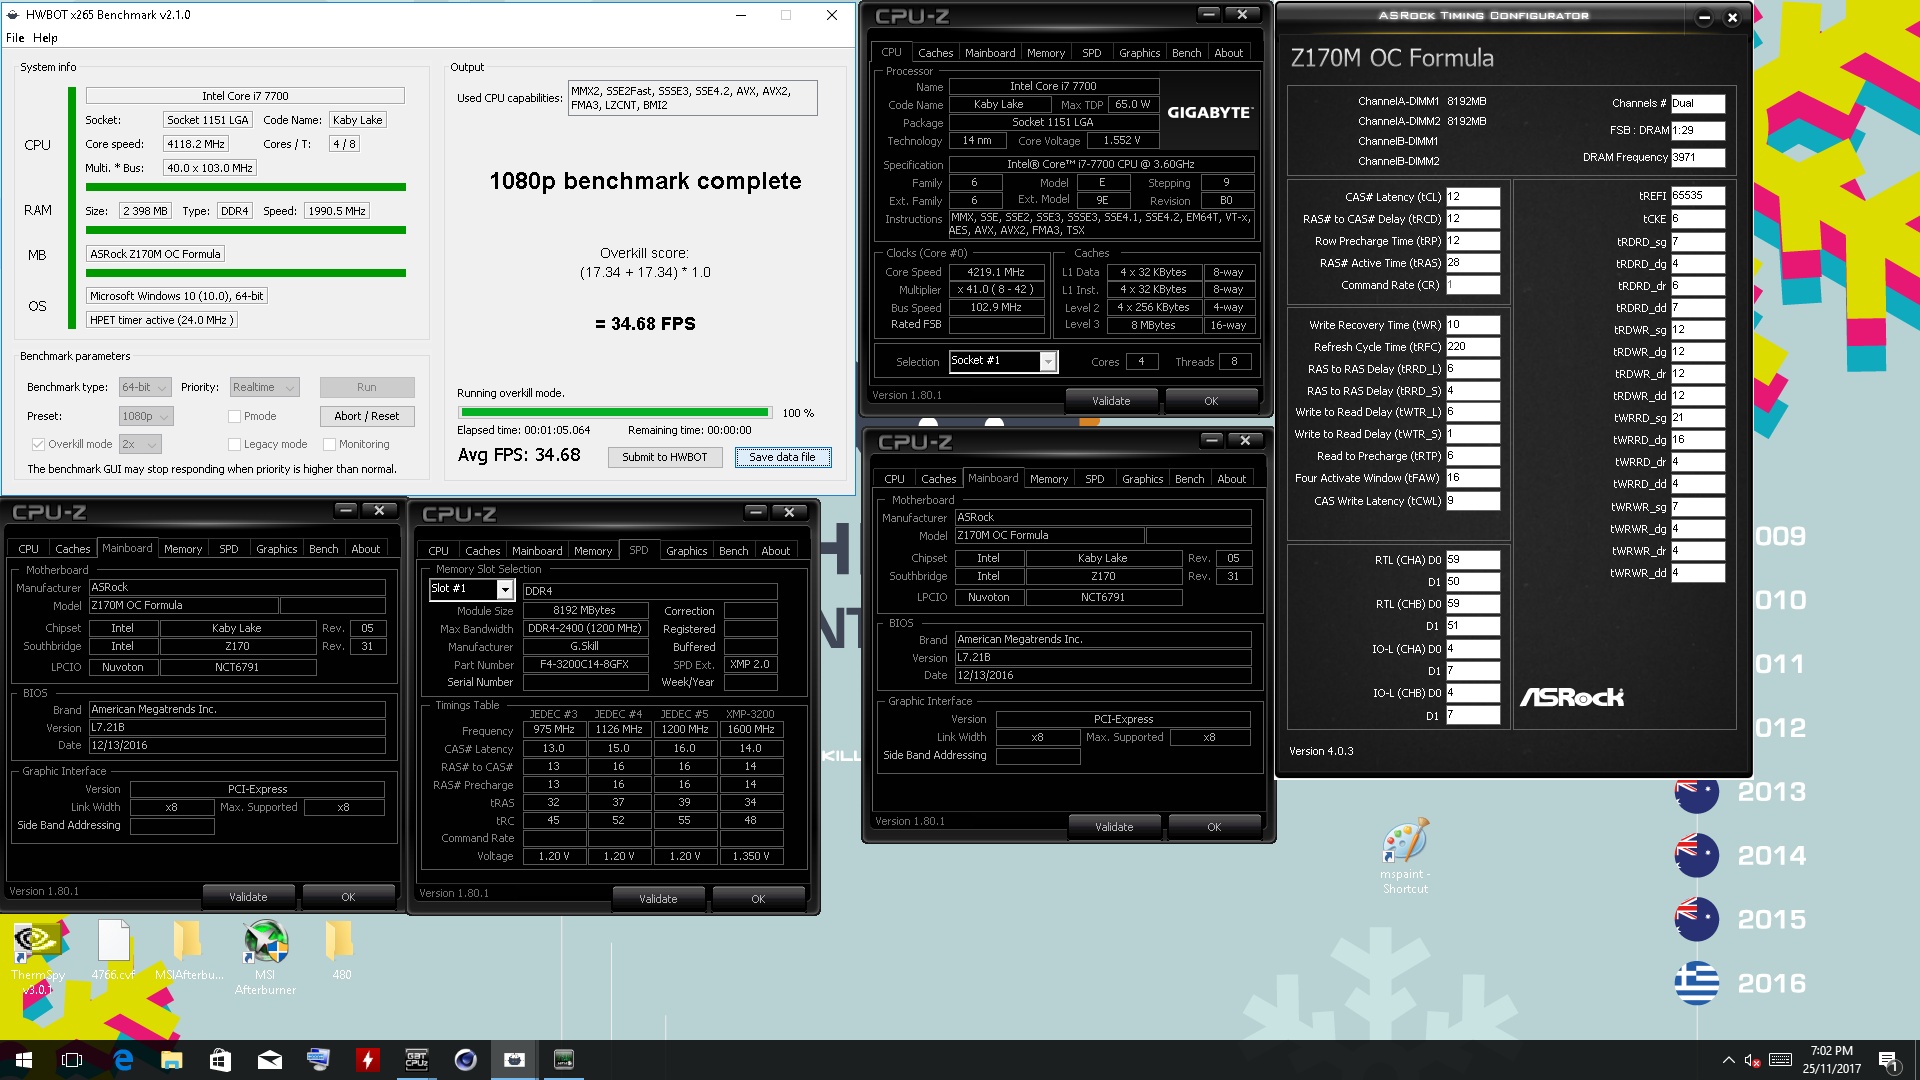Click the Run button
Screen dimensions: 1920x1080
click(x=367, y=387)
